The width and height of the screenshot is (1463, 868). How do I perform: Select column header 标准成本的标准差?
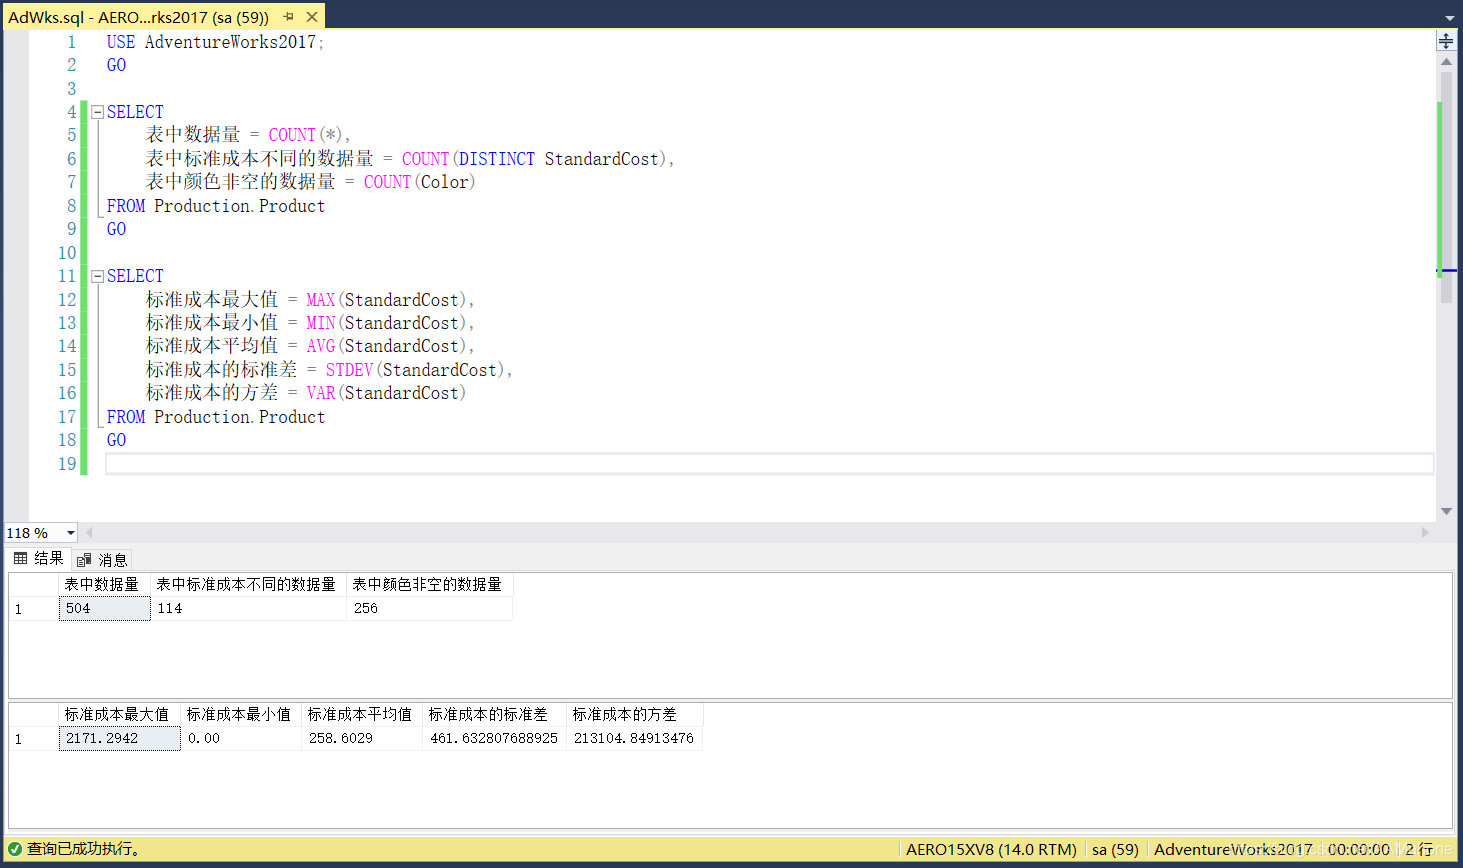[494, 714]
